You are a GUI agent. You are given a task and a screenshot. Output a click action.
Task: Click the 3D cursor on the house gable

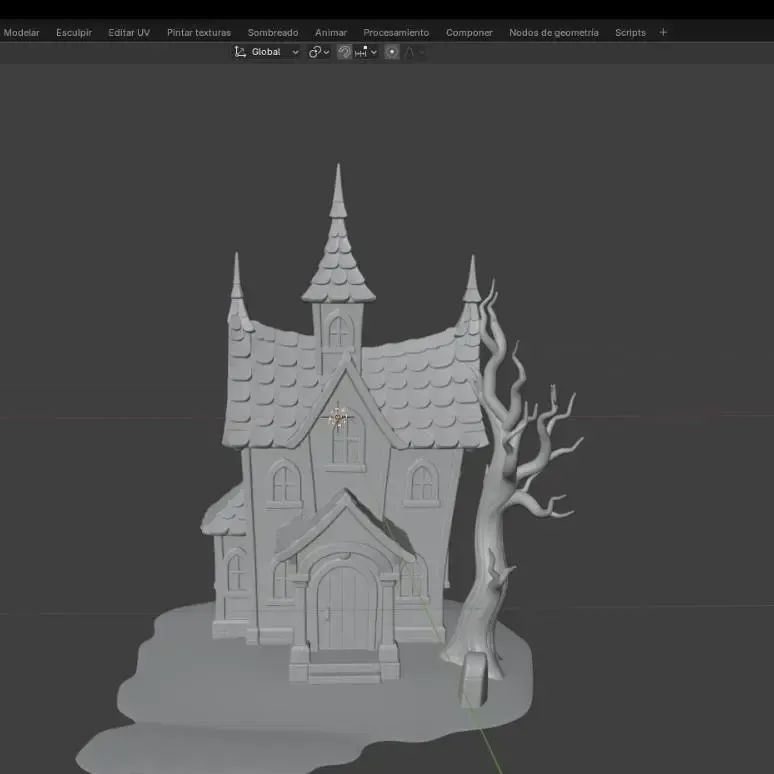338,418
